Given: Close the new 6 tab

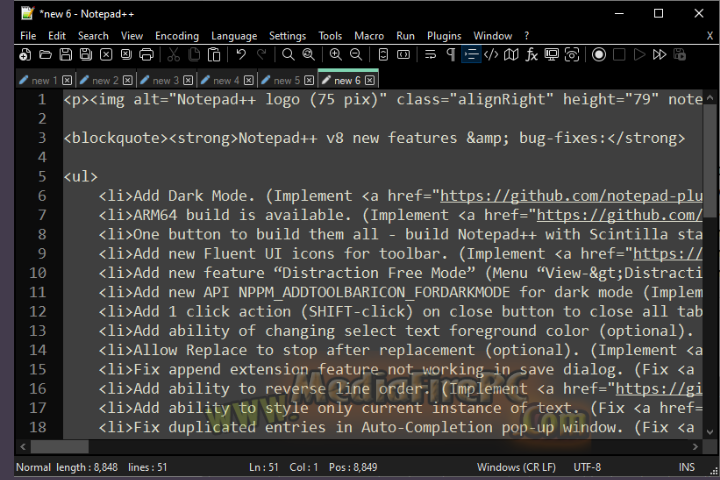Looking at the screenshot, I should 370,80.
